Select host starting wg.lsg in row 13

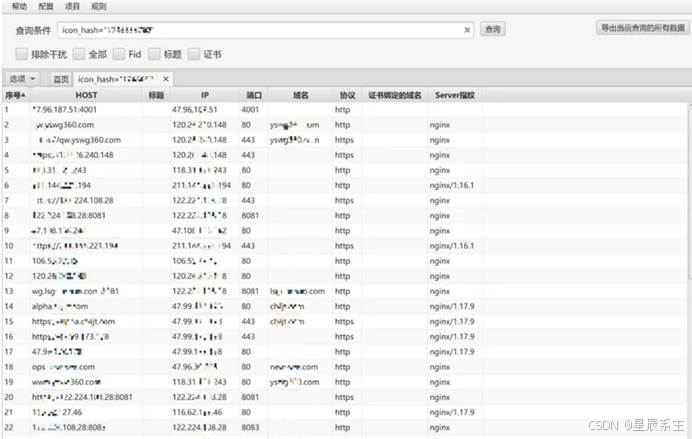[x=75, y=291]
